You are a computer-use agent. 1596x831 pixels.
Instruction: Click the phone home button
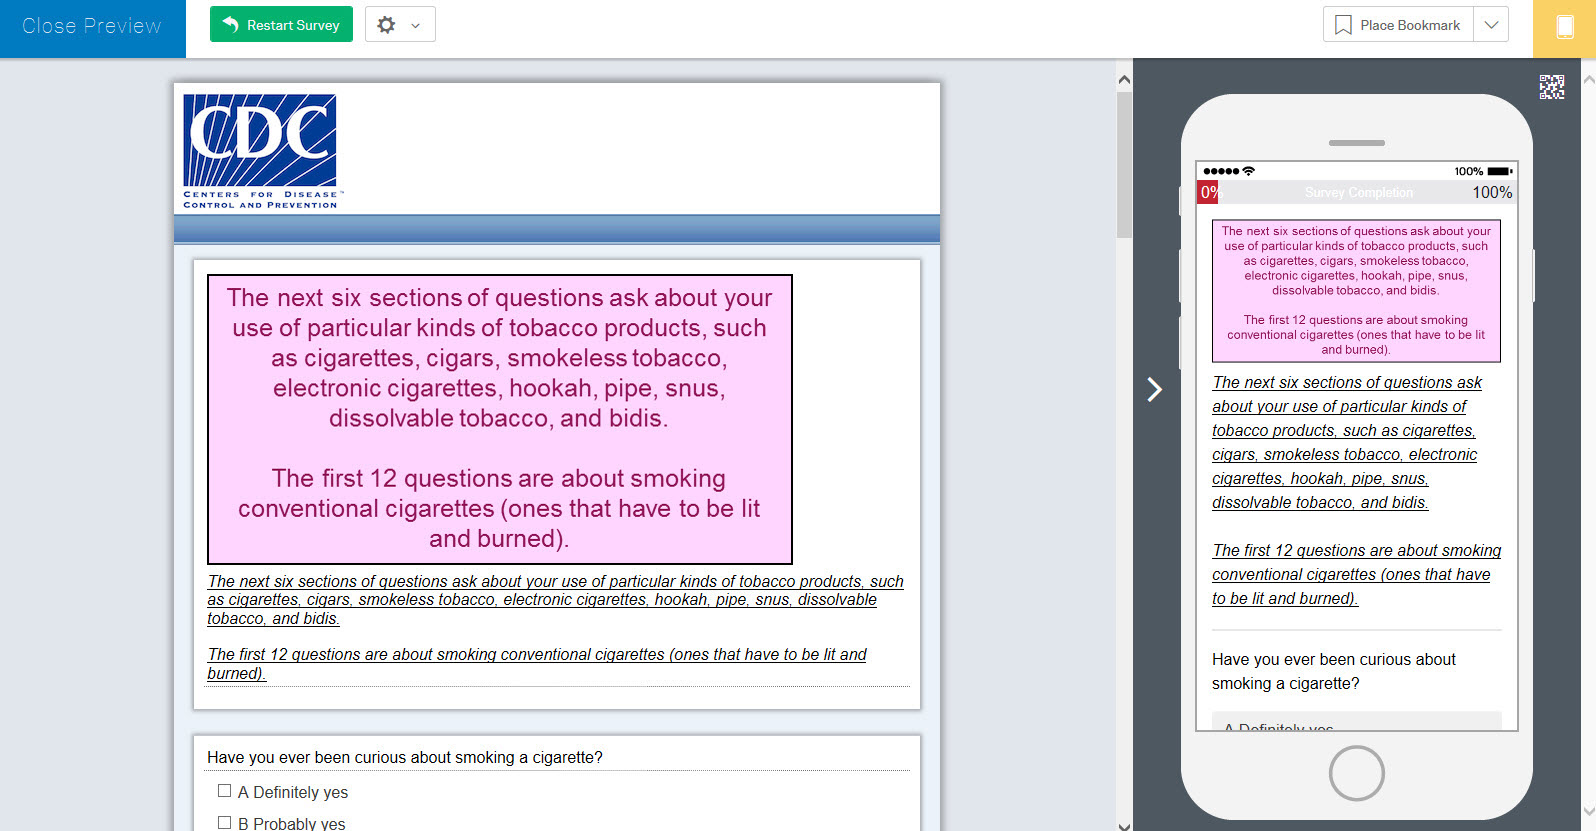(1356, 773)
